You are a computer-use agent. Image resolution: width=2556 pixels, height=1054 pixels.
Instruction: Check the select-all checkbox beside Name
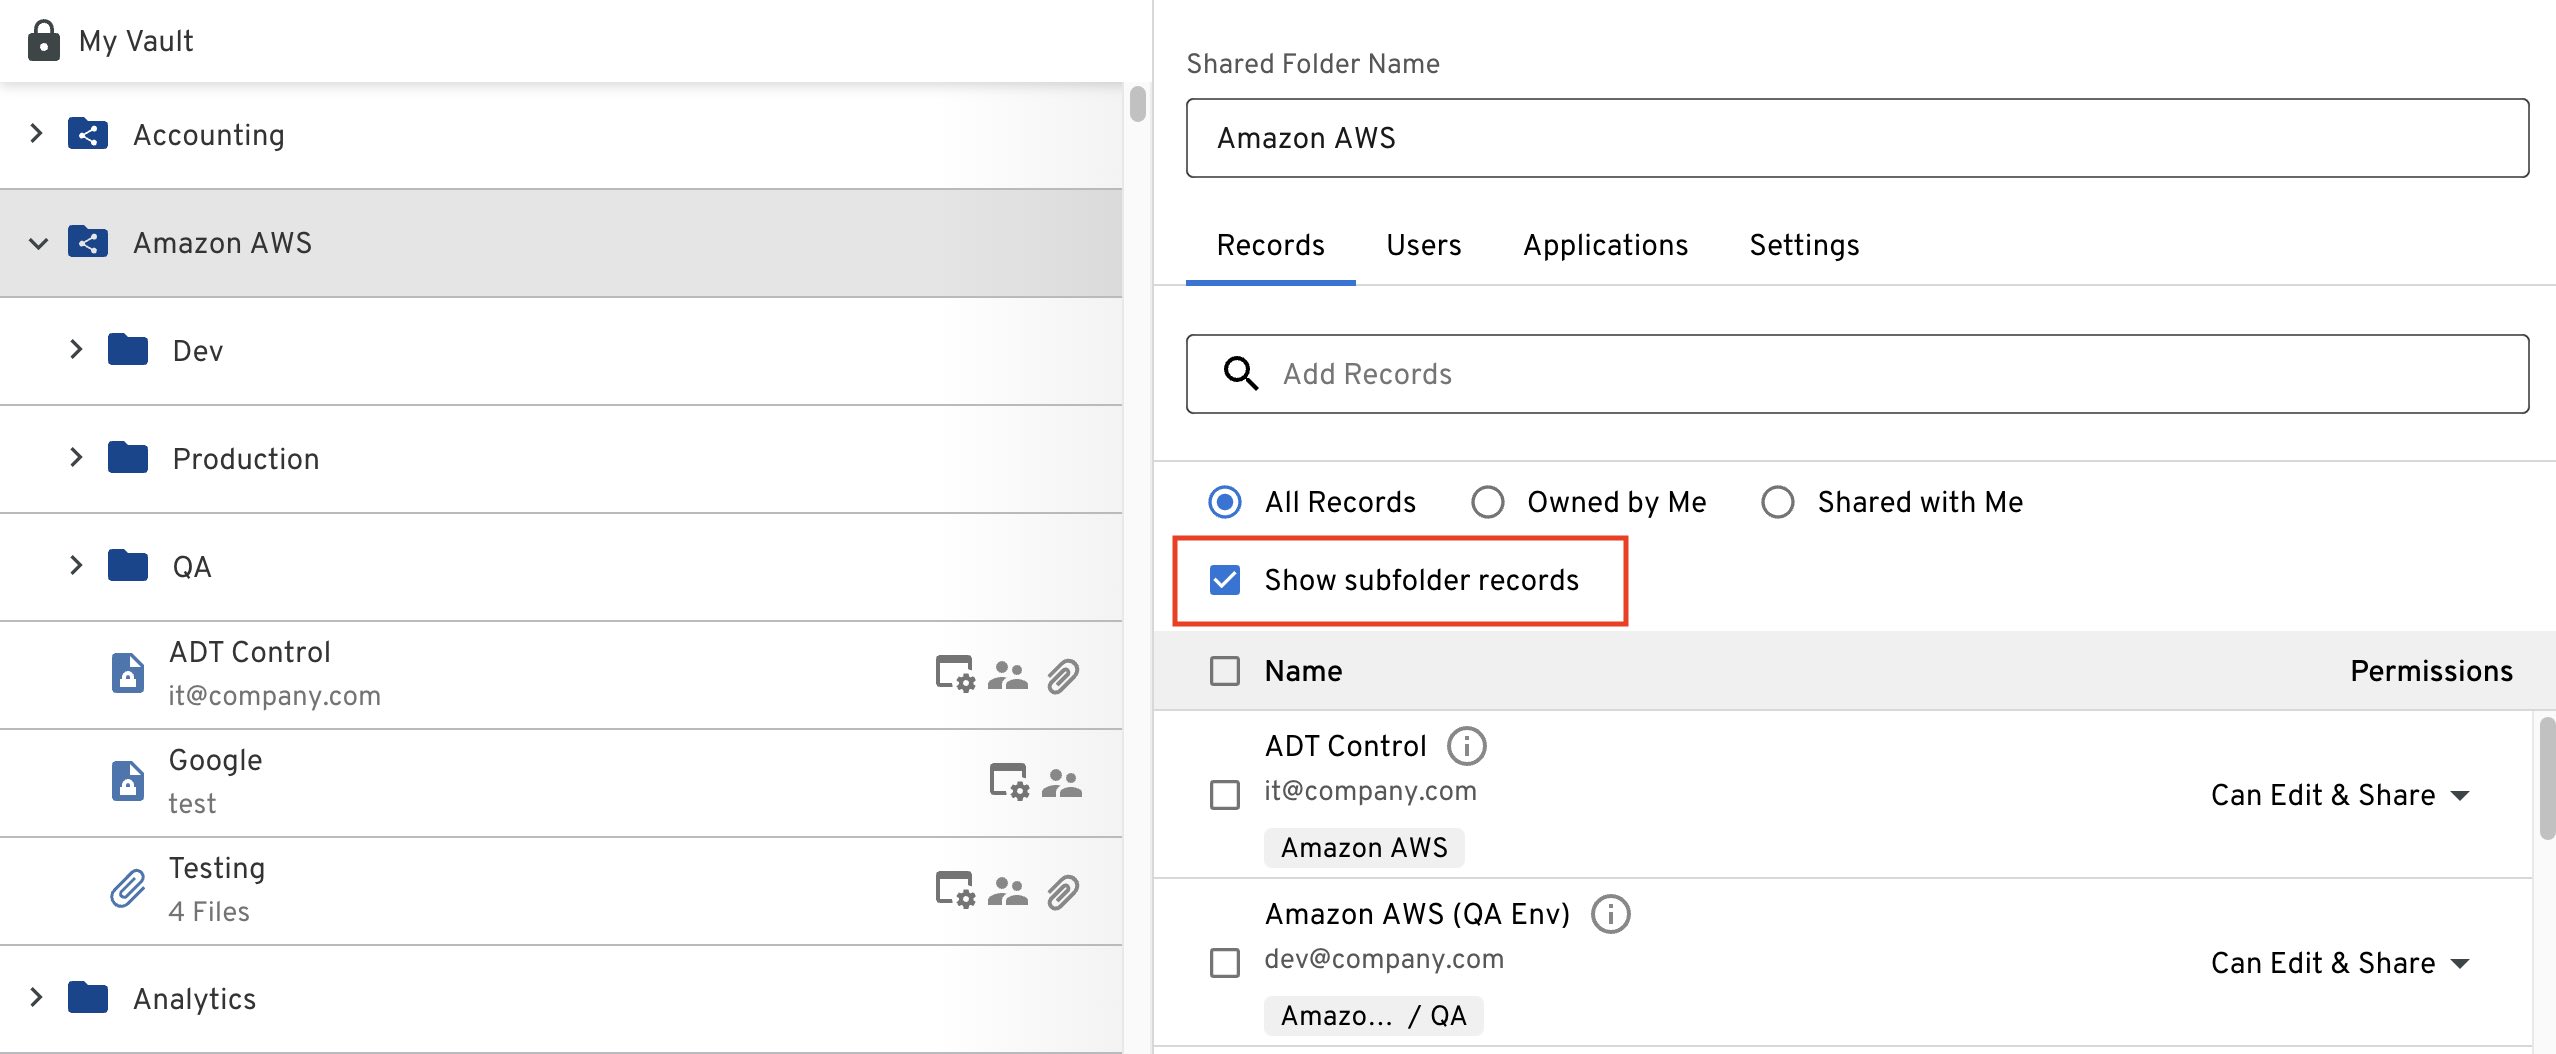pos(1225,671)
